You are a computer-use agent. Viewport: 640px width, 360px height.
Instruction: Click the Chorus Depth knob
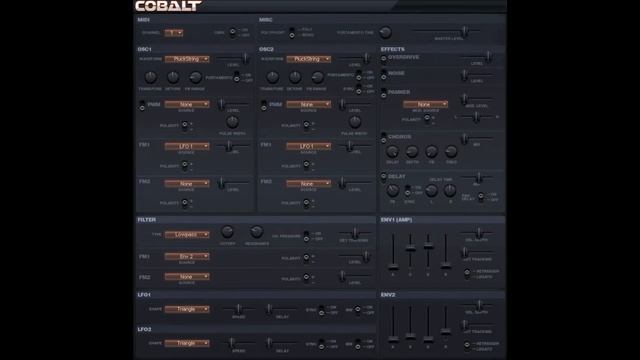tap(412, 151)
